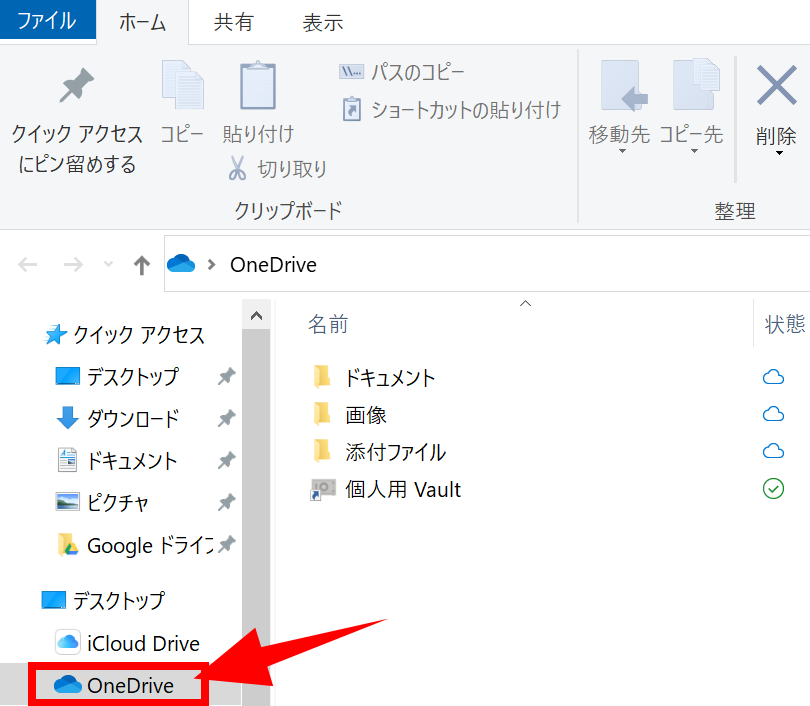Select OneDrive in navigation pane
810x706 pixels.
pos(131,685)
